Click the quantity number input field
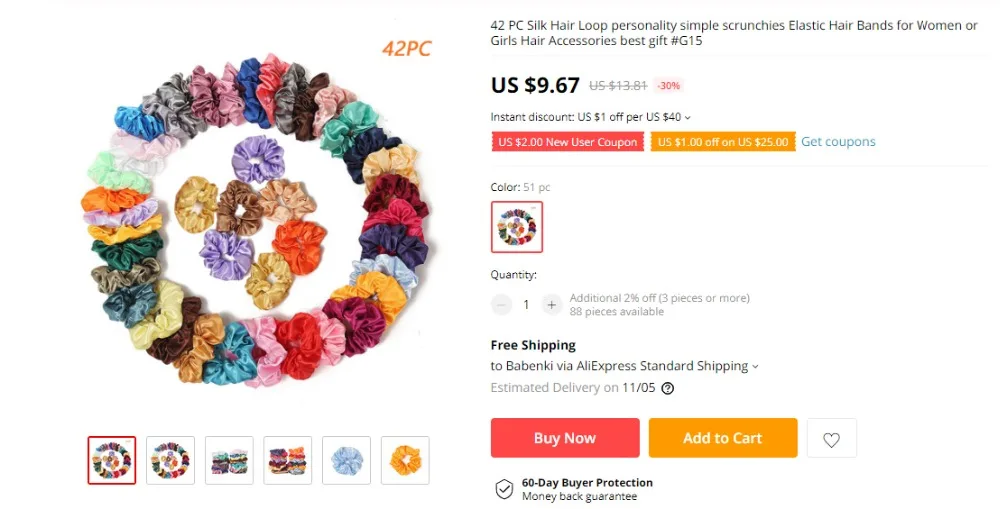 click(526, 305)
